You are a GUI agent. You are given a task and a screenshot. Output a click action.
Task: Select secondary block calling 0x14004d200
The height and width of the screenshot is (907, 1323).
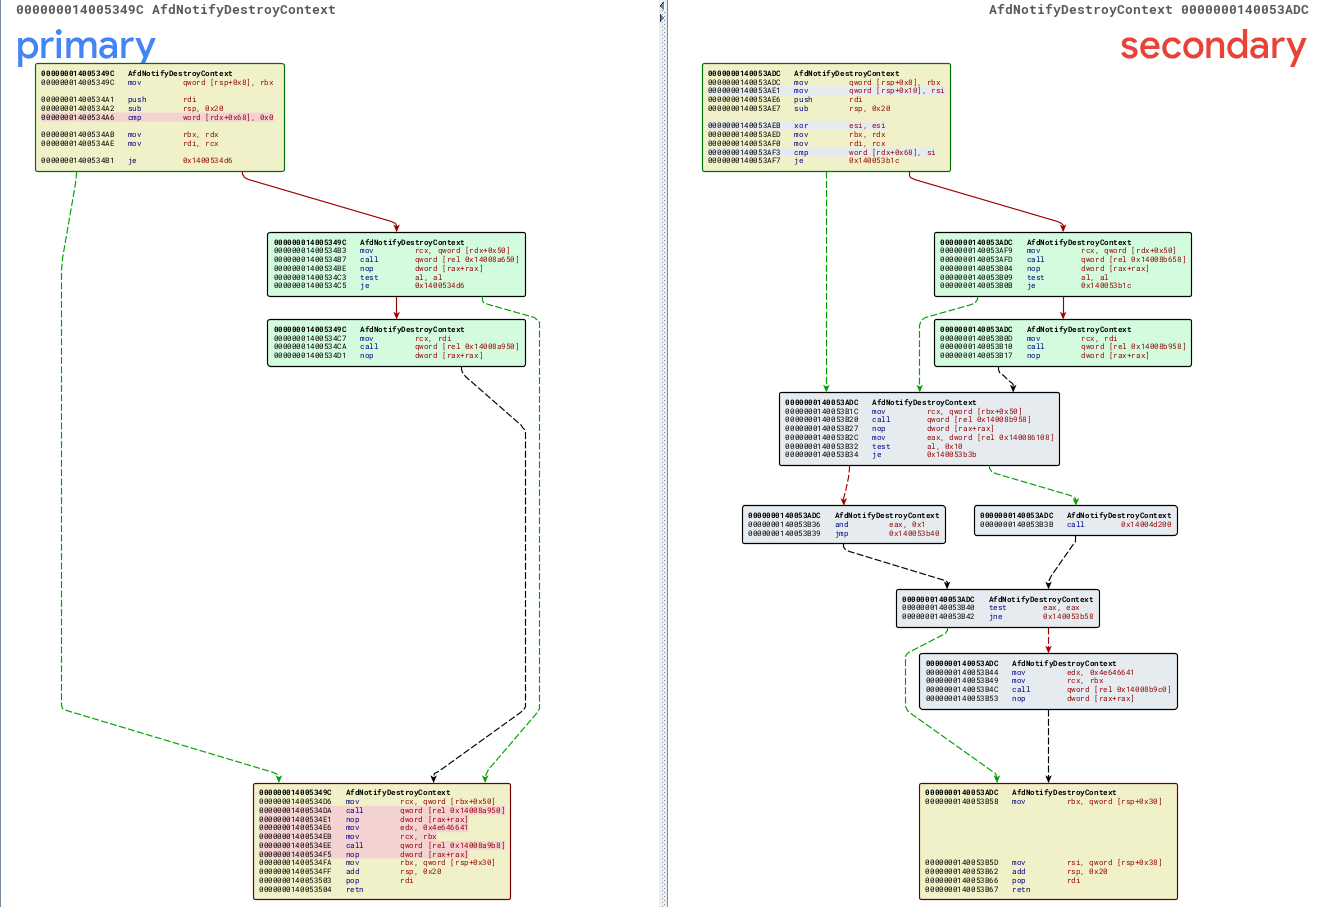pyautogui.click(x=1076, y=520)
